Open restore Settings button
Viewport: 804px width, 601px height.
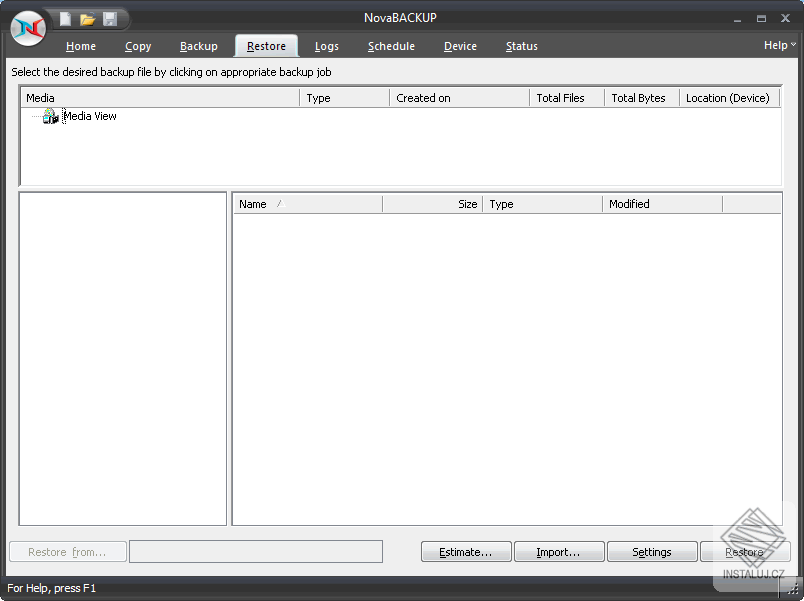pos(652,552)
